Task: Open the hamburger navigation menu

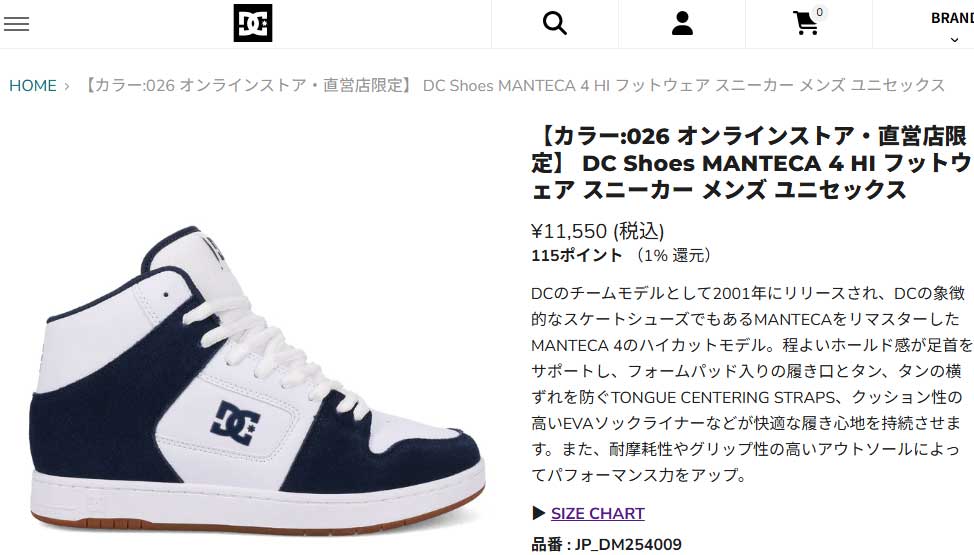Action: point(16,24)
